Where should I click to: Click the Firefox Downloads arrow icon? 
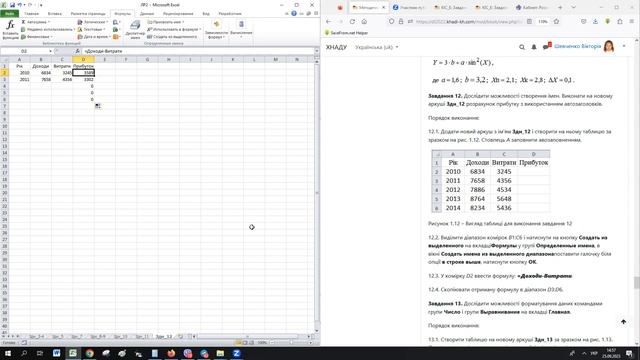click(596, 21)
